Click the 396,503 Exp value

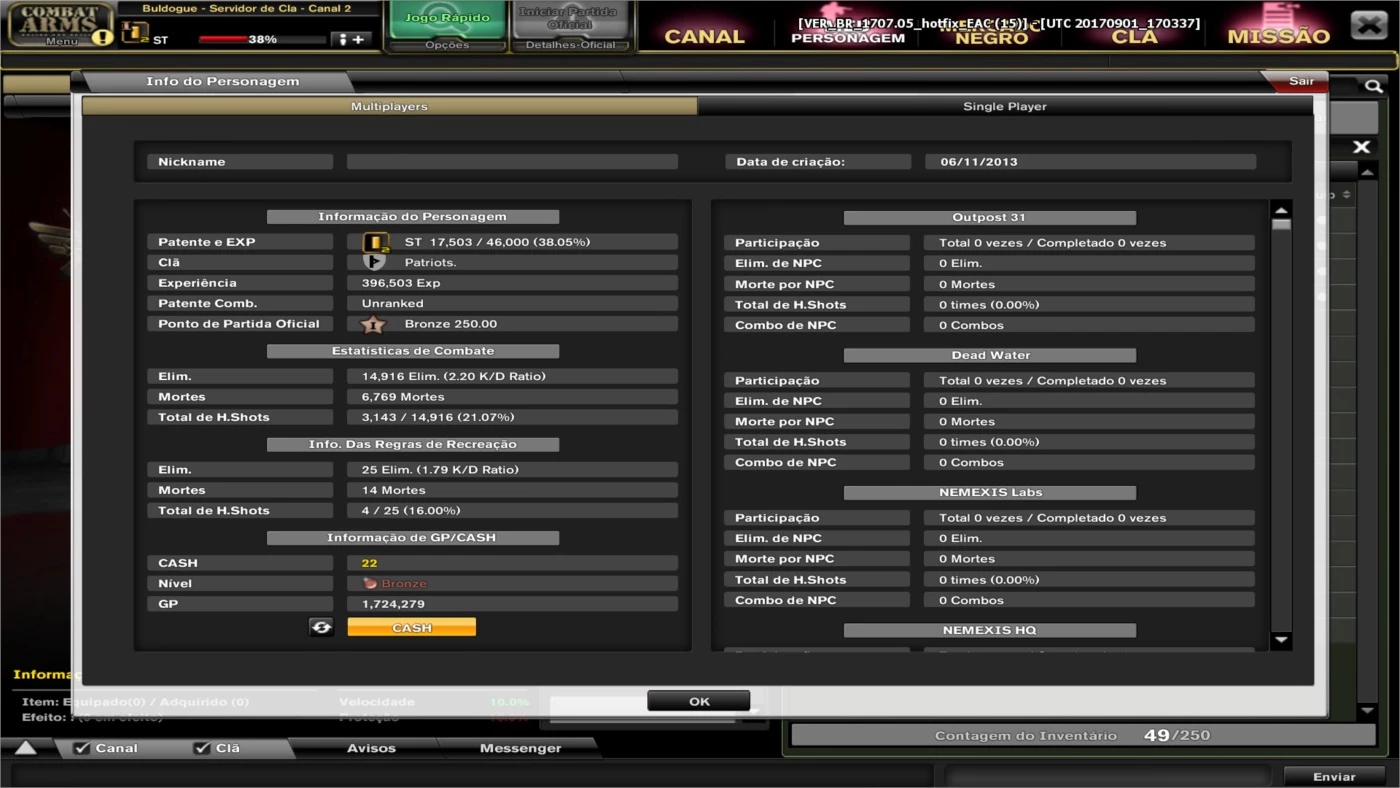point(512,283)
